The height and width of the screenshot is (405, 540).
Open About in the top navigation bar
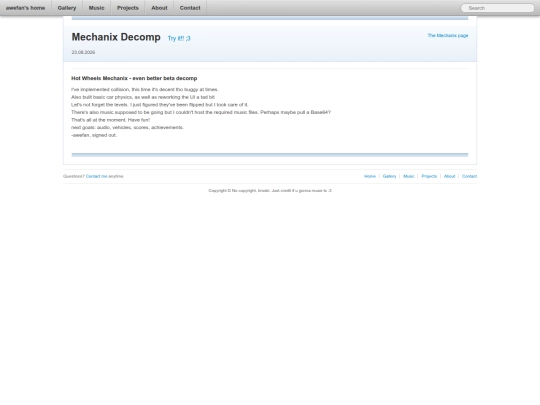pos(159,8)
